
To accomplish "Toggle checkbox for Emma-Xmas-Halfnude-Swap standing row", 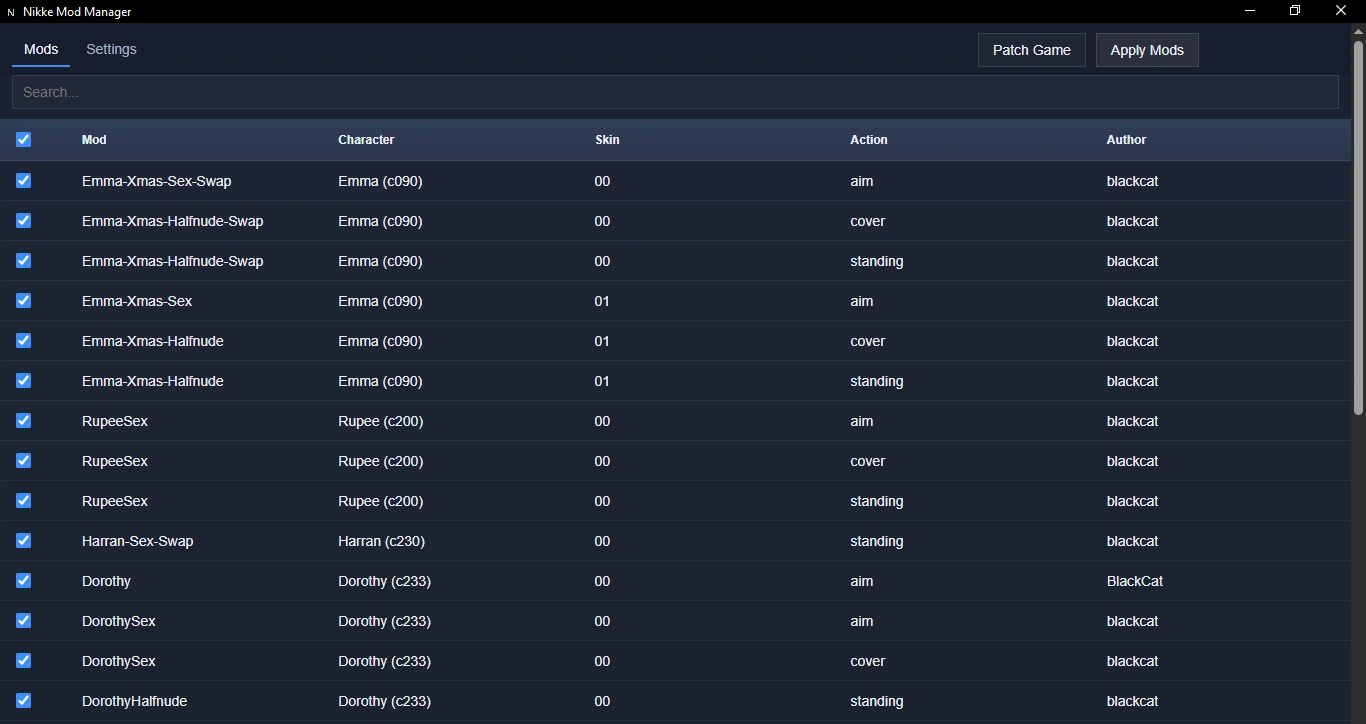I will pos(24,261).
